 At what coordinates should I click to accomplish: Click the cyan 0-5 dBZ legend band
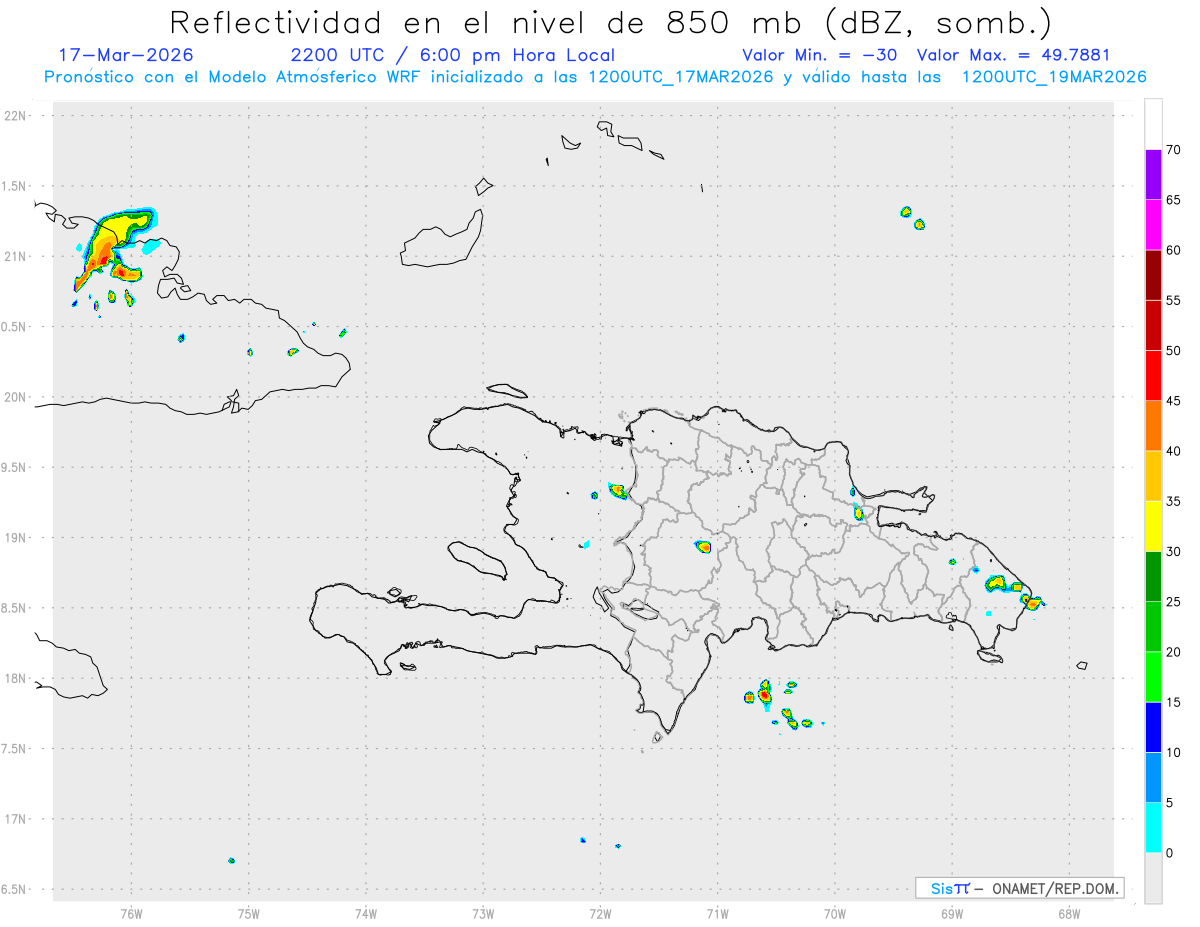pyautogui.click(x=1153, y=827)
